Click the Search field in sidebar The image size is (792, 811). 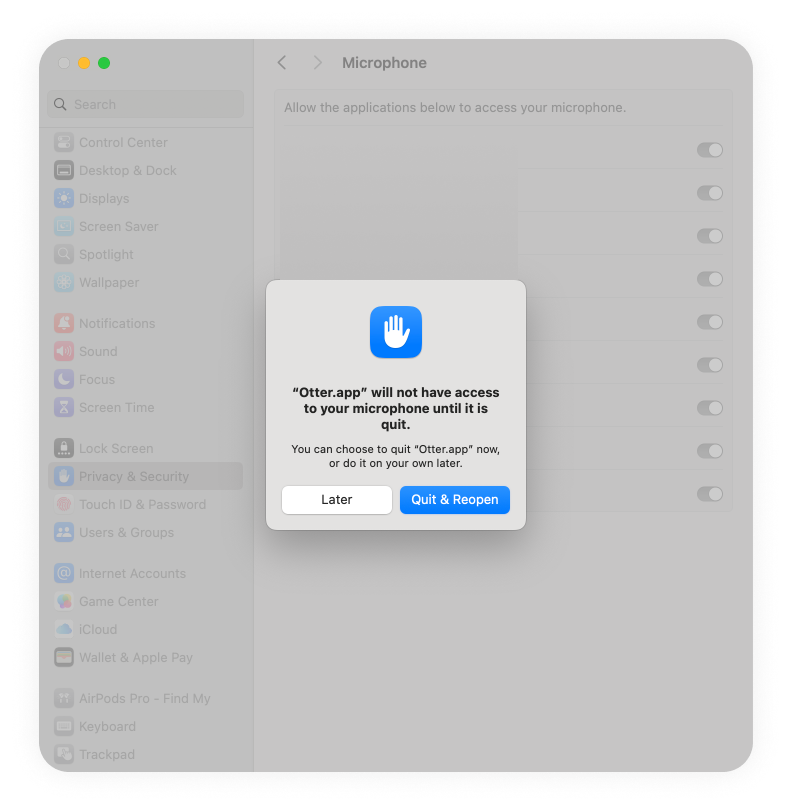pos(145,104)
